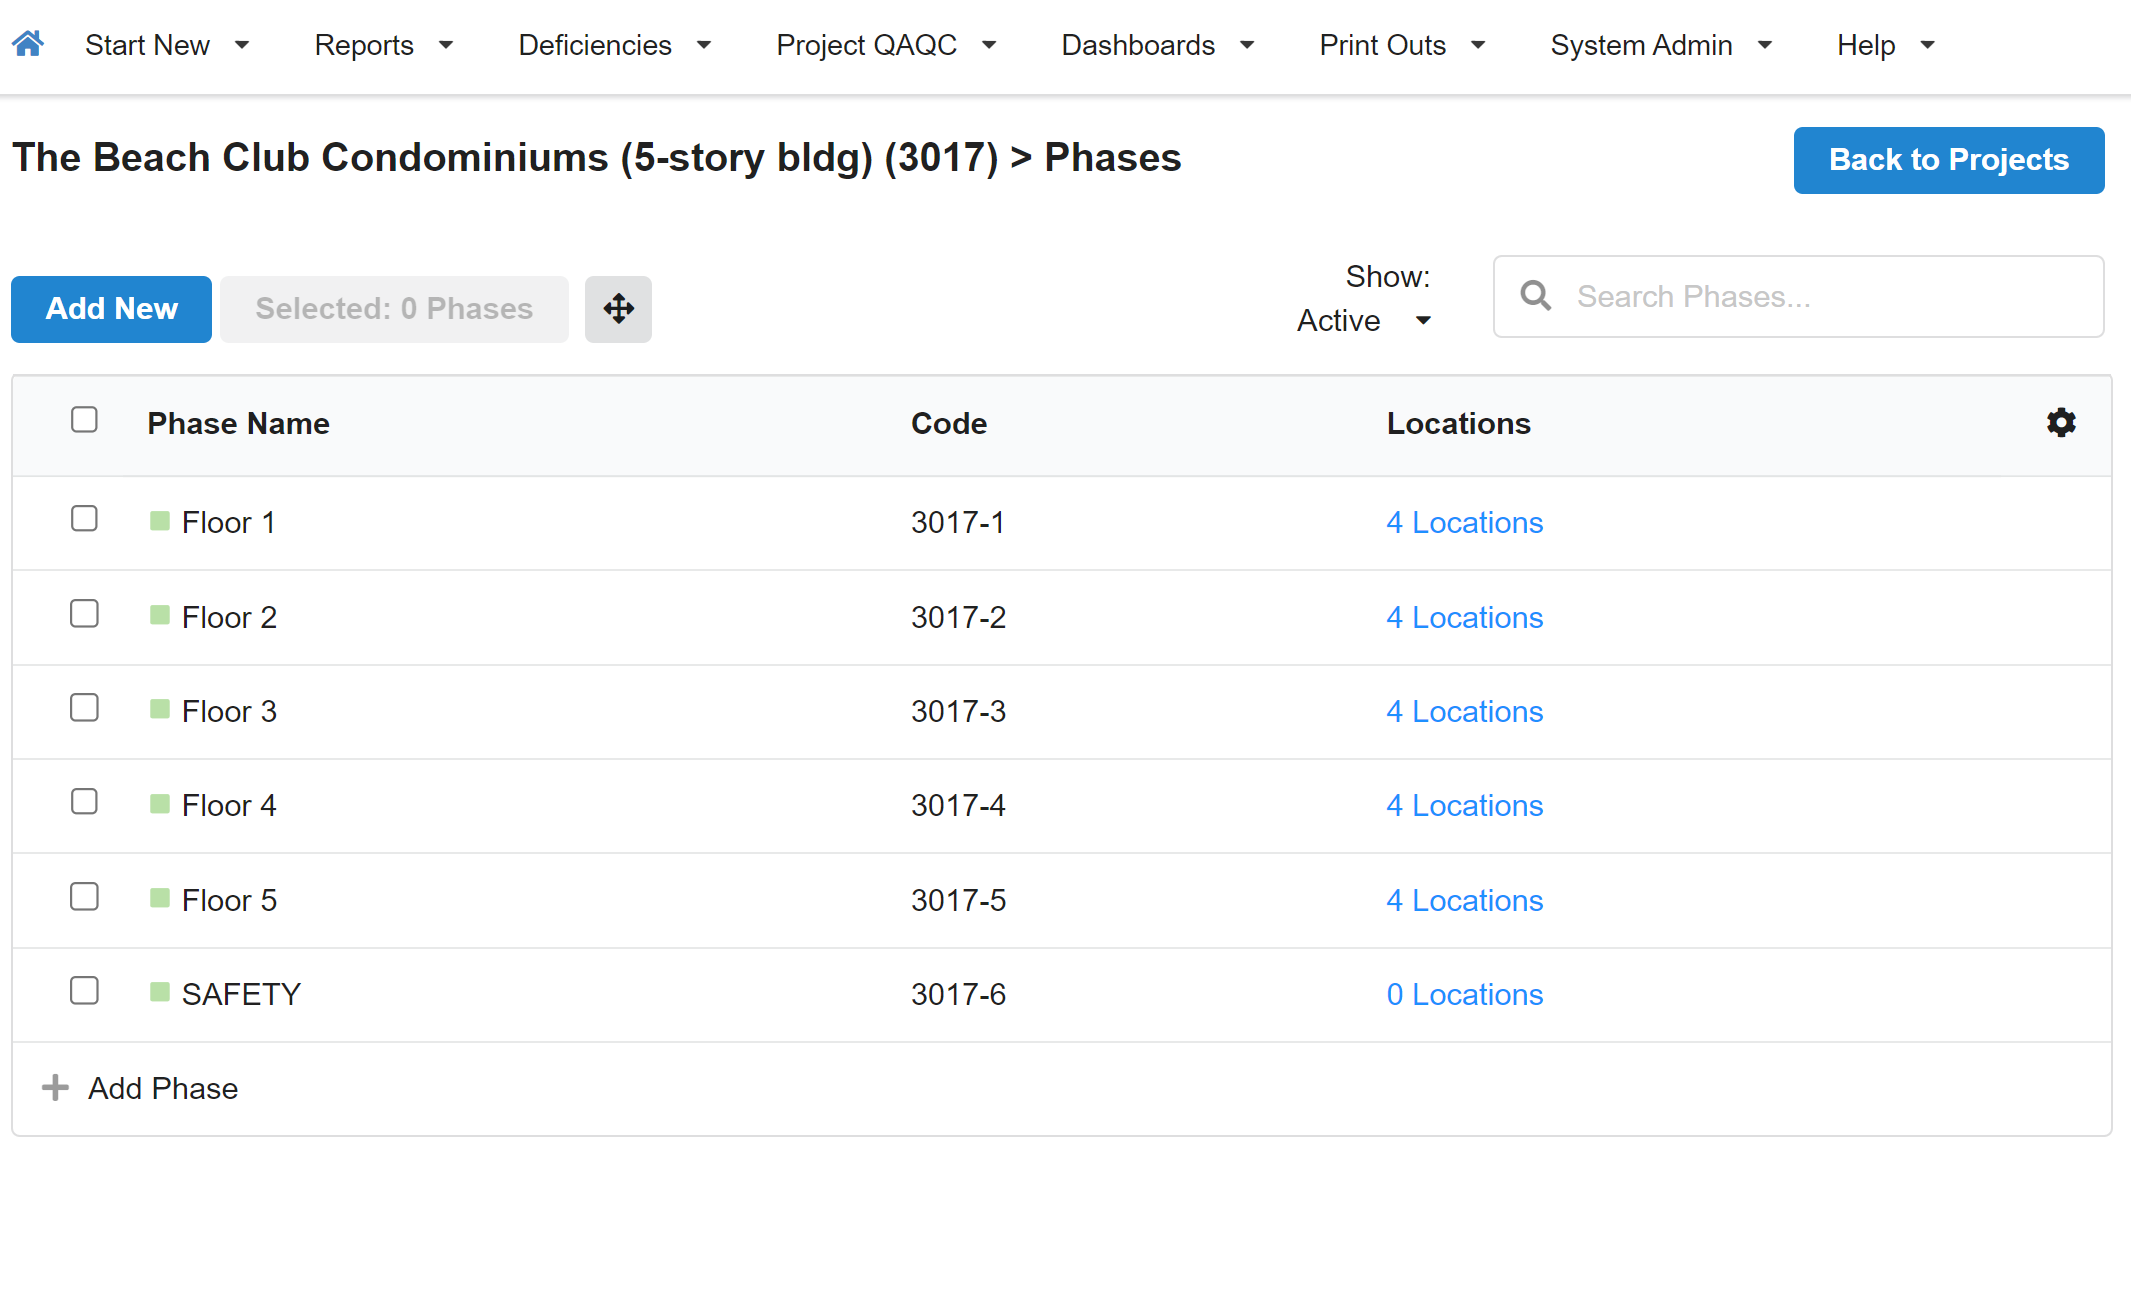Click the code cell 3017-4

(958, 805)
